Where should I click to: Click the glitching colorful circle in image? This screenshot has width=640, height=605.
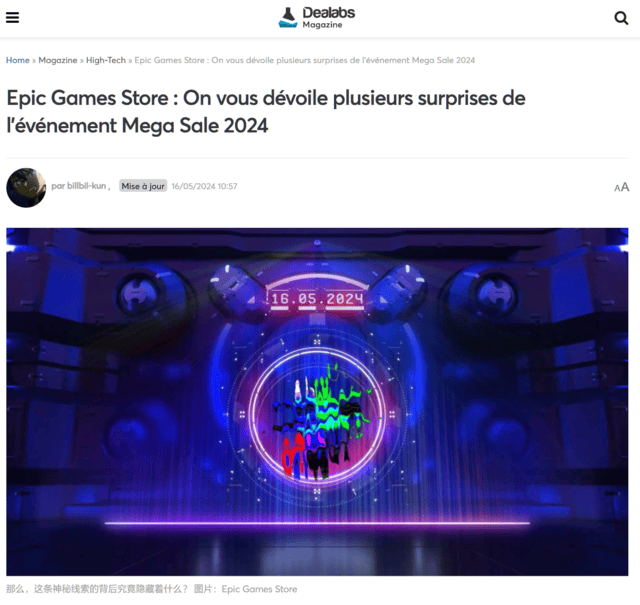[x=317, y=416]
